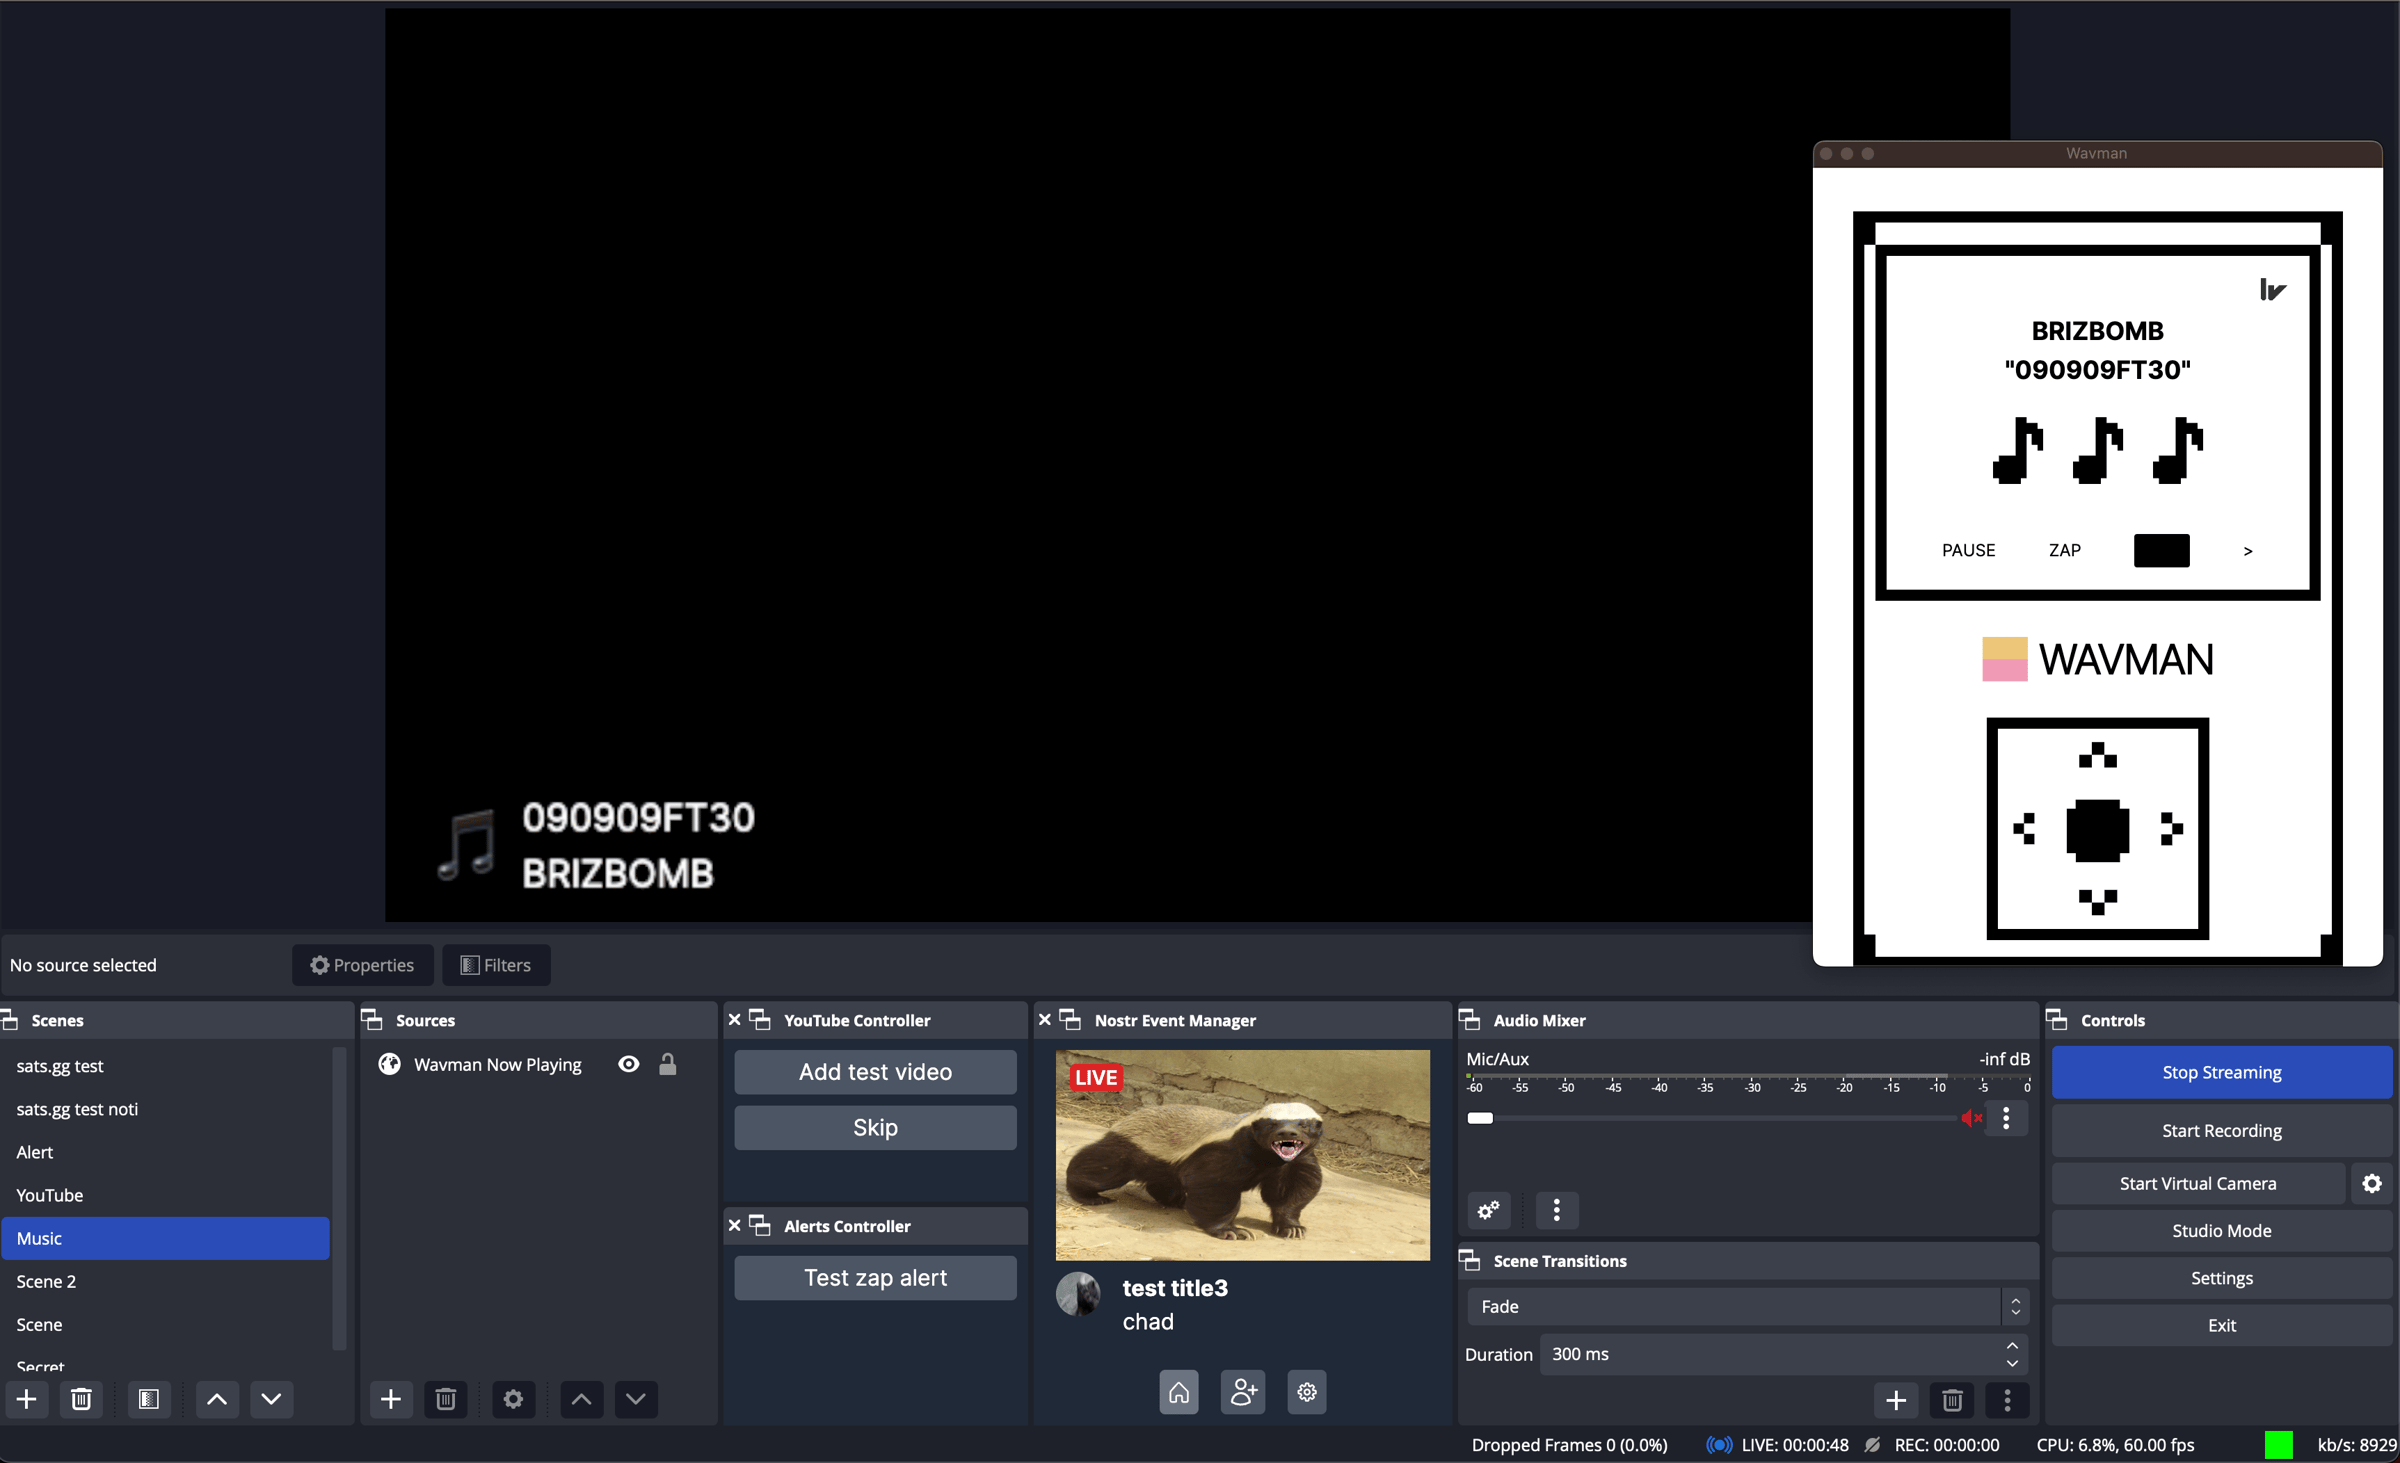Select the YouTube scene
This screenshot has height=1463, width=2400.
coord(50,1195)
